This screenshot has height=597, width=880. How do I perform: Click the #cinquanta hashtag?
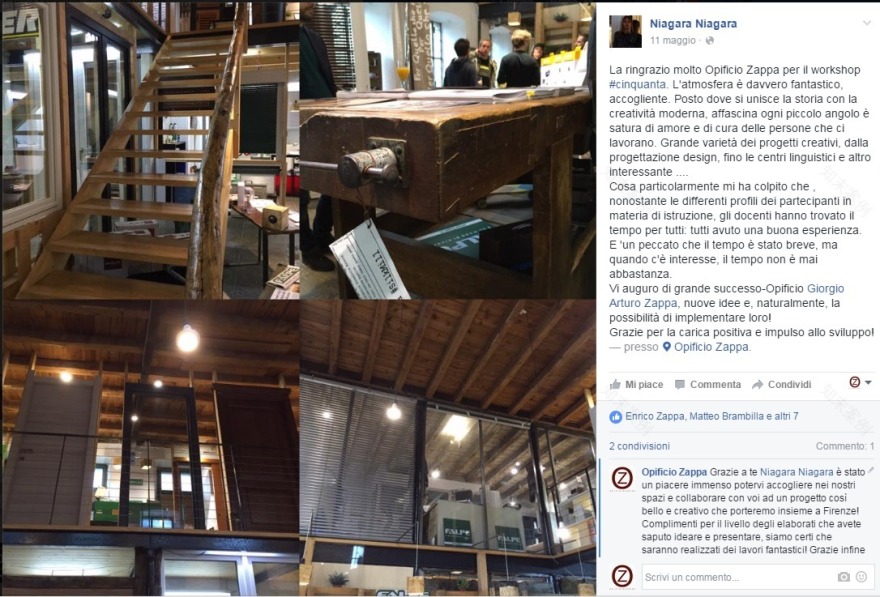(638, 84)
